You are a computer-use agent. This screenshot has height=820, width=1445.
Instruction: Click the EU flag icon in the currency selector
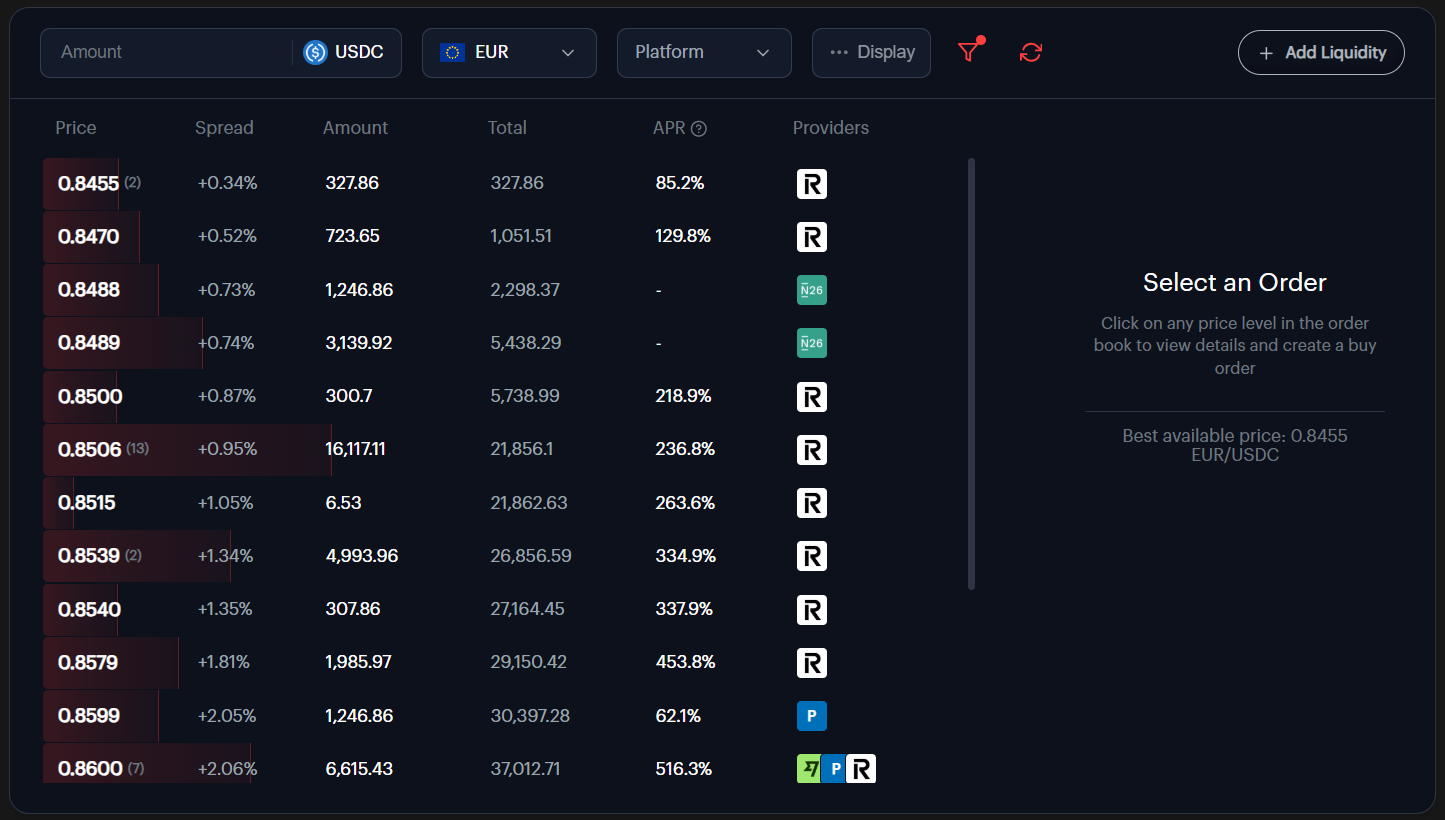pos(452,52)
